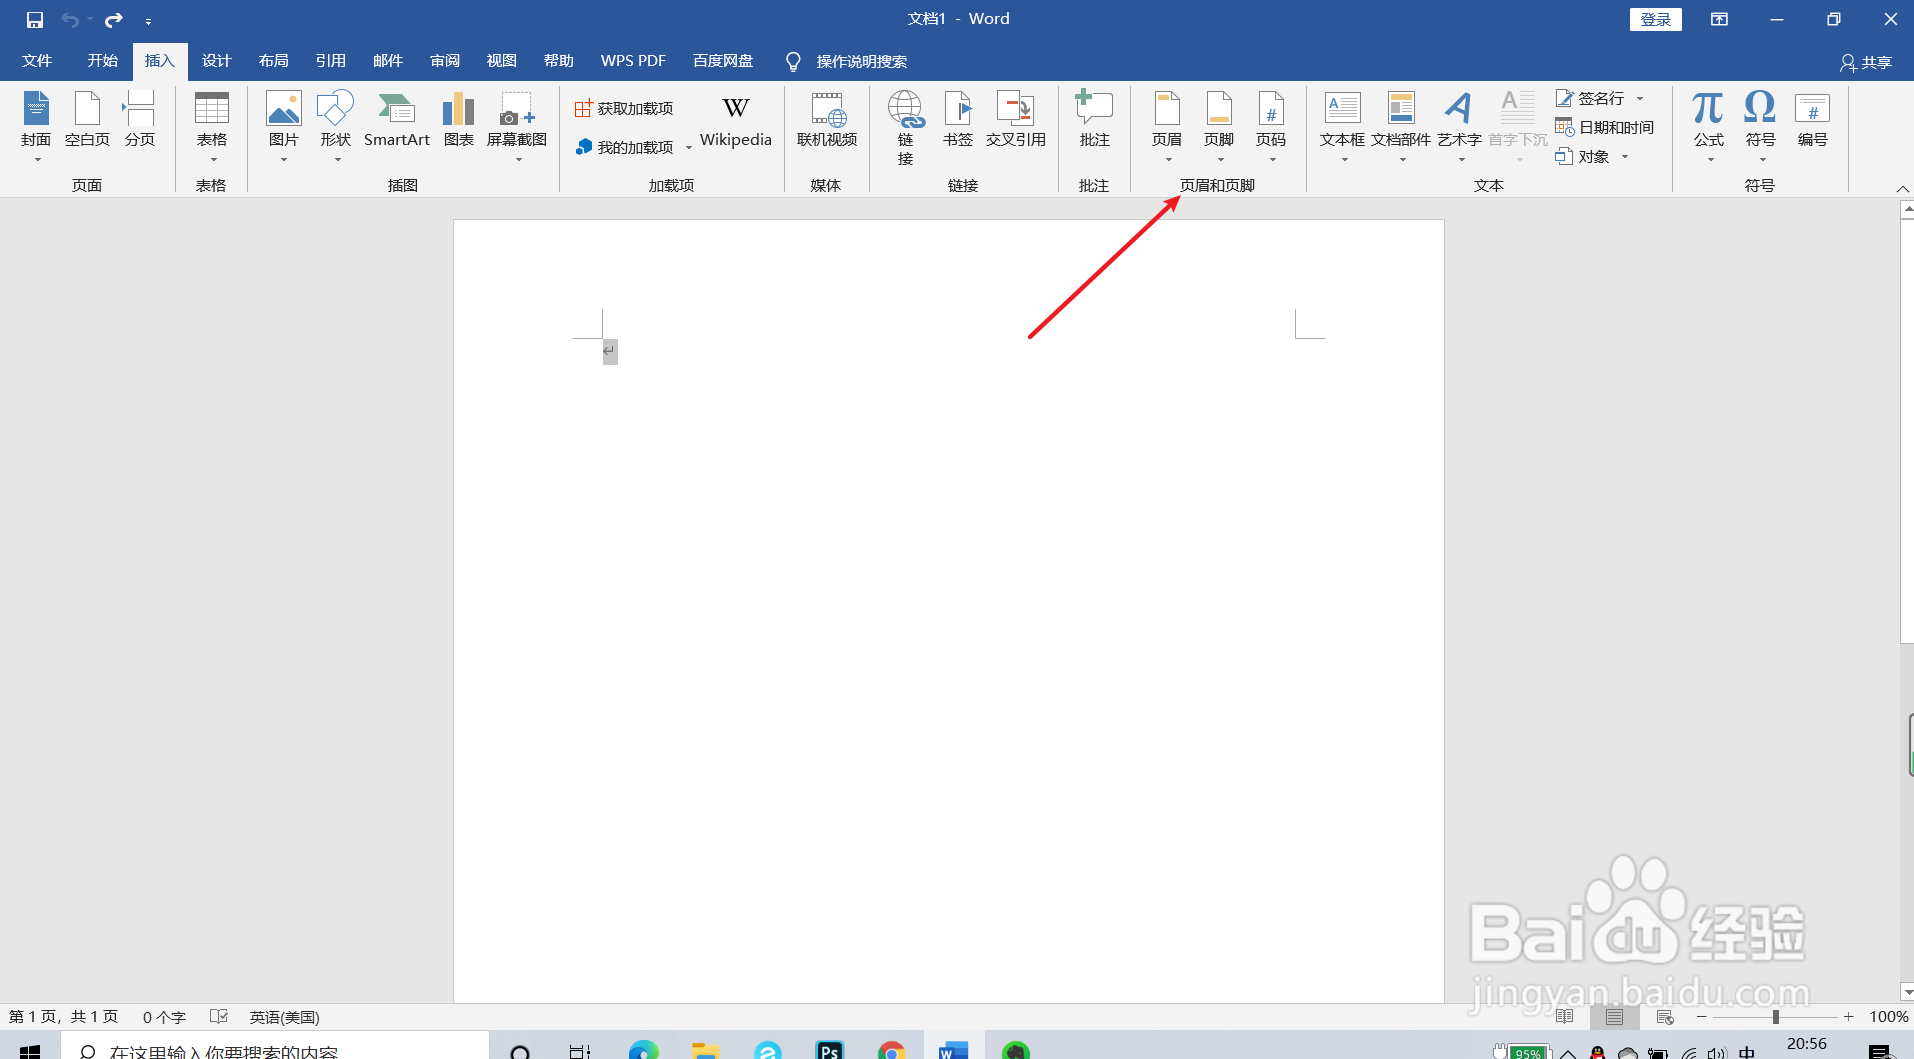1914x1059 pixels.
Task: Expand the Object (对象) dropdown arrow
Action: (x=1625, y=156)
